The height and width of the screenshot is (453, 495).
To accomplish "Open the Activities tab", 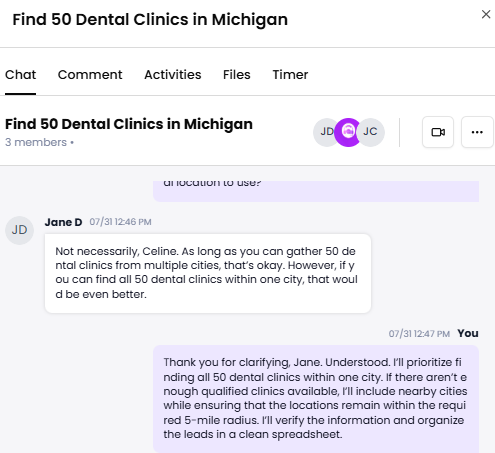I will coord(173,75).
